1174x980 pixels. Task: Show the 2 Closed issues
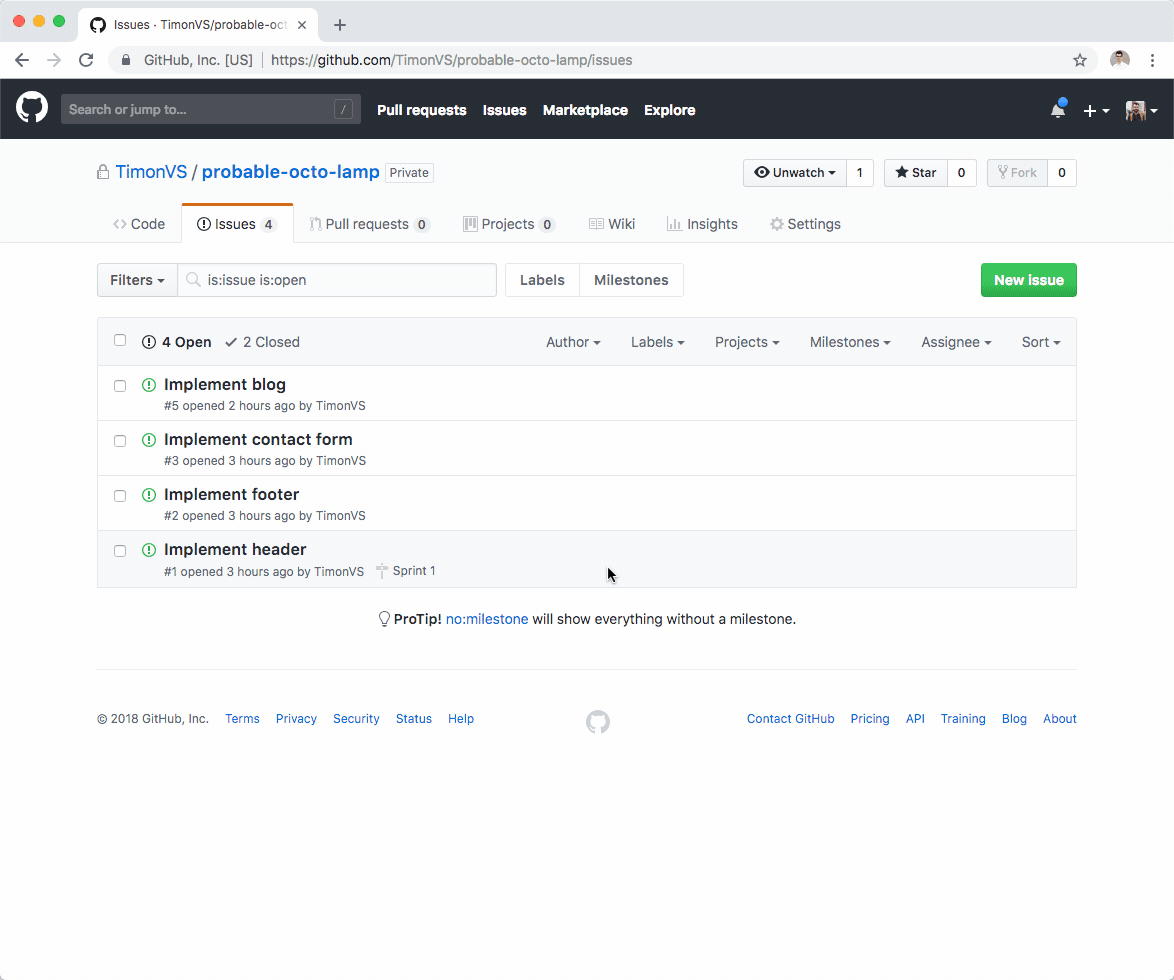click(x=262, y=342)
